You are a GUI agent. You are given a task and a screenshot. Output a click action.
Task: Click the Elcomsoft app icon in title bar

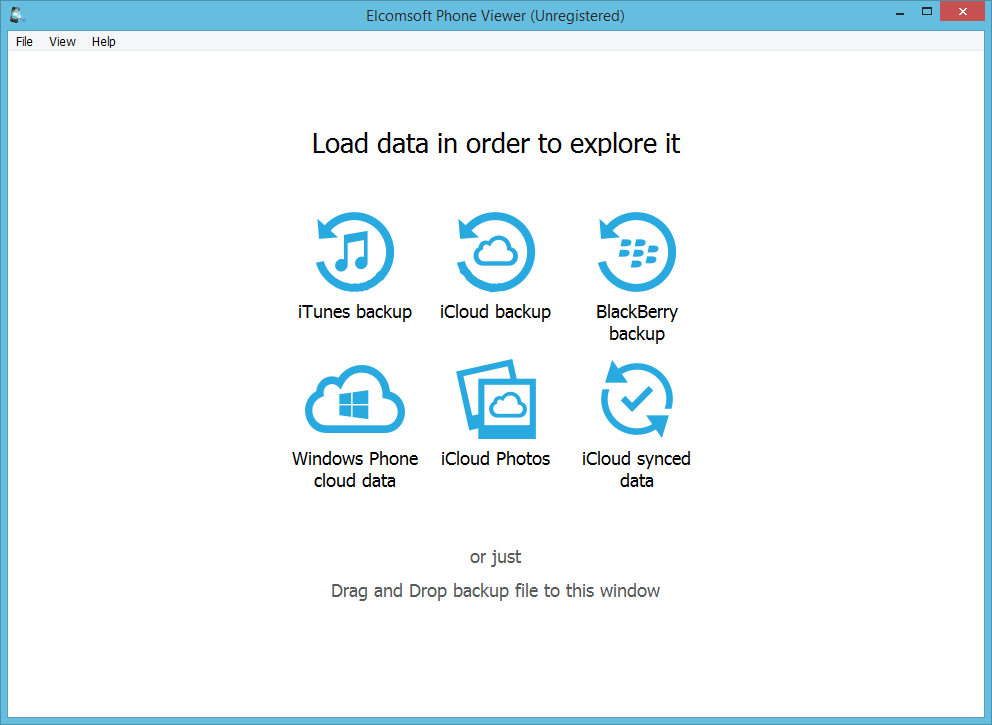(x=16, y=15)
